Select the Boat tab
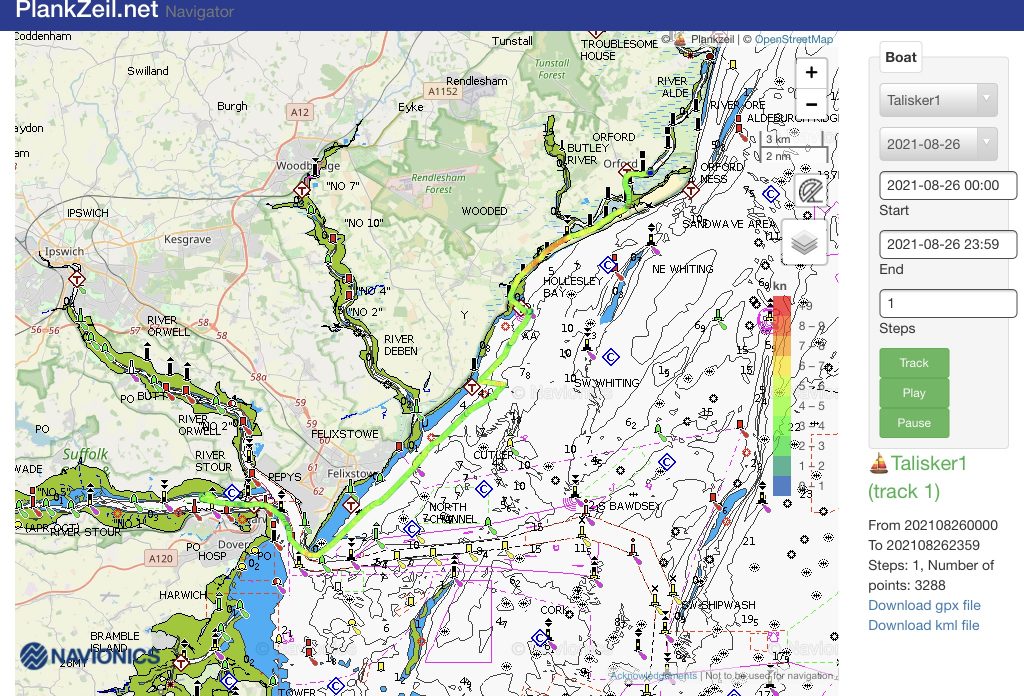Screen dimensions: 1024x696 point(900,57)
